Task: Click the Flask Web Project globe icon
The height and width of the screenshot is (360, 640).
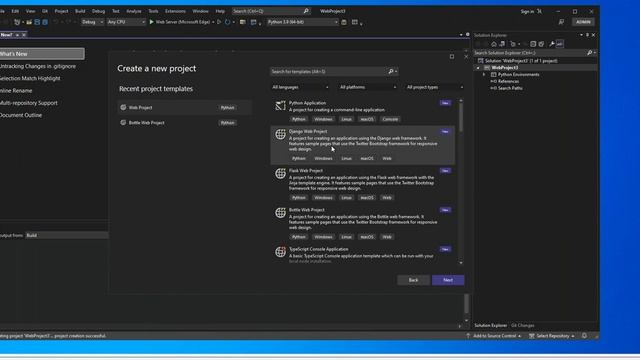Action: click(280, 173)
